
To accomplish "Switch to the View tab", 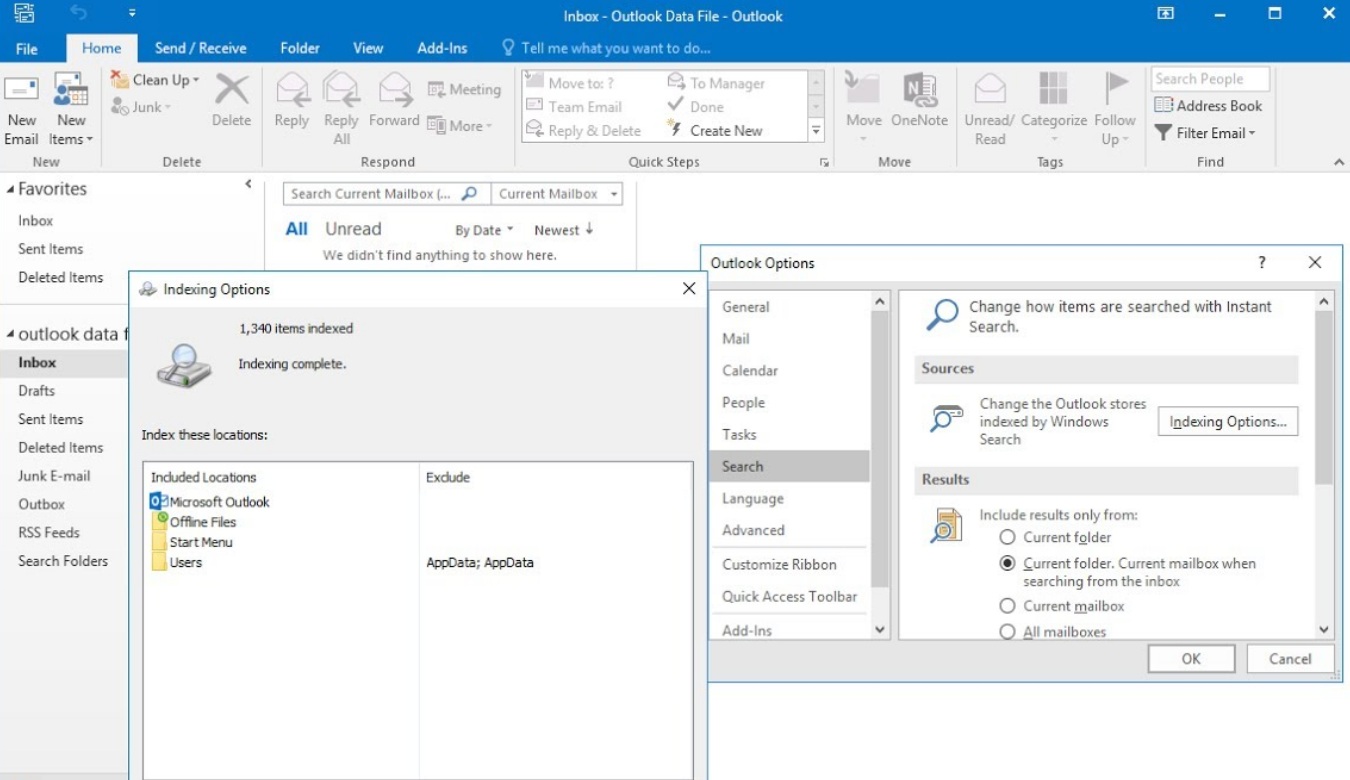I will point(368,48).
